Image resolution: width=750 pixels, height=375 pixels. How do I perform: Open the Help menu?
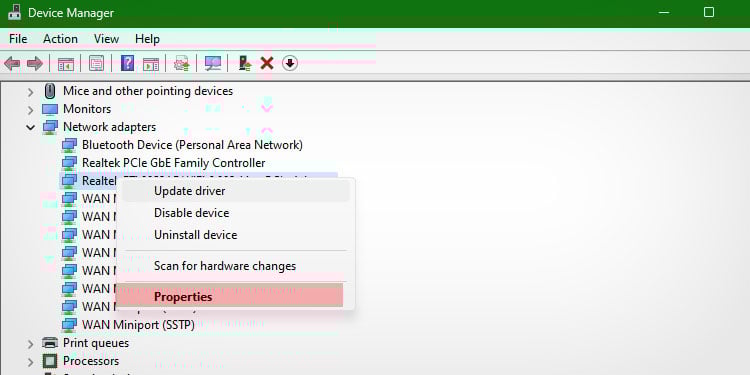click(x=147, y=39)
